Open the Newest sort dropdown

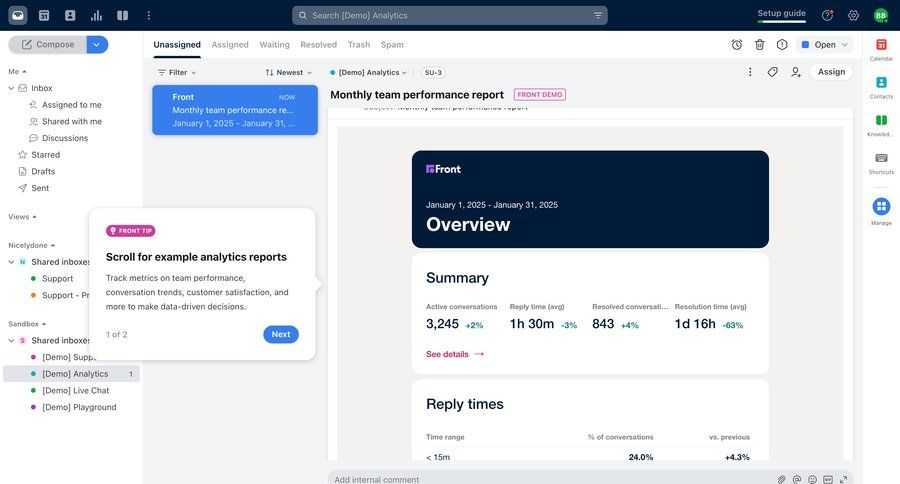[x=289, y=72]
